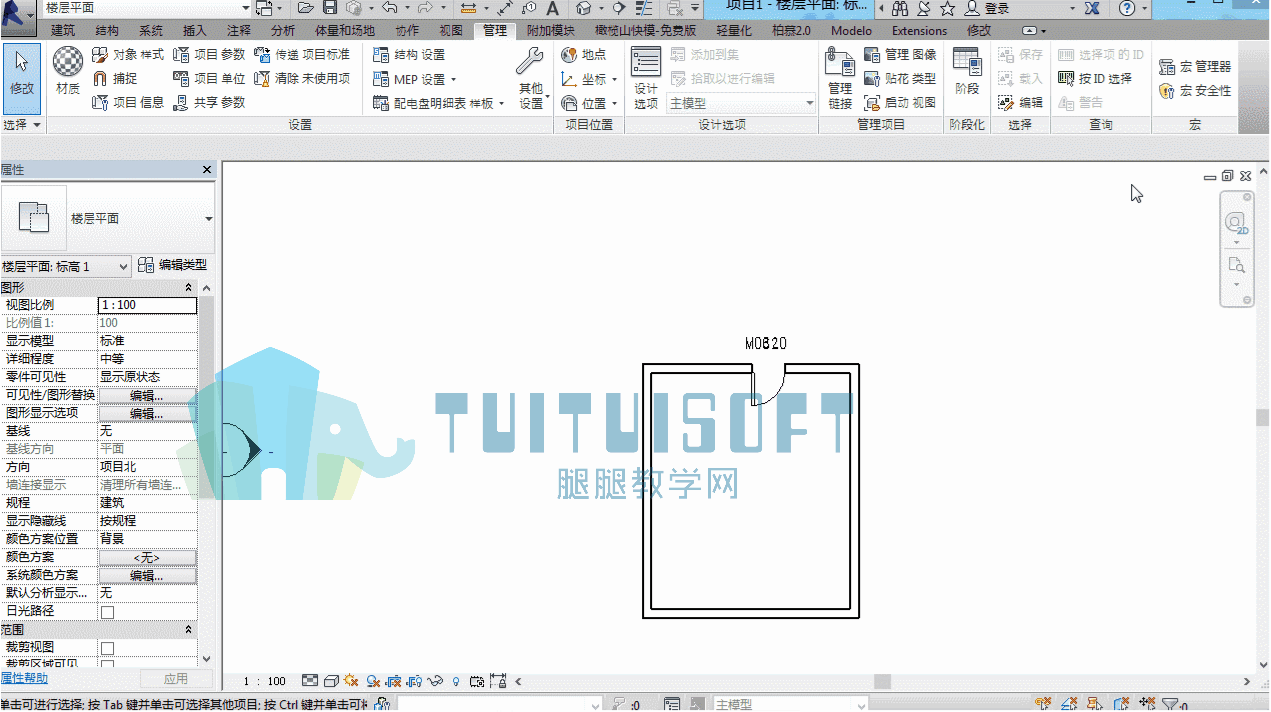Click 共享参数 shared parameters
1271x712 pixels.
pyautogui.click(x=209, y=102)
